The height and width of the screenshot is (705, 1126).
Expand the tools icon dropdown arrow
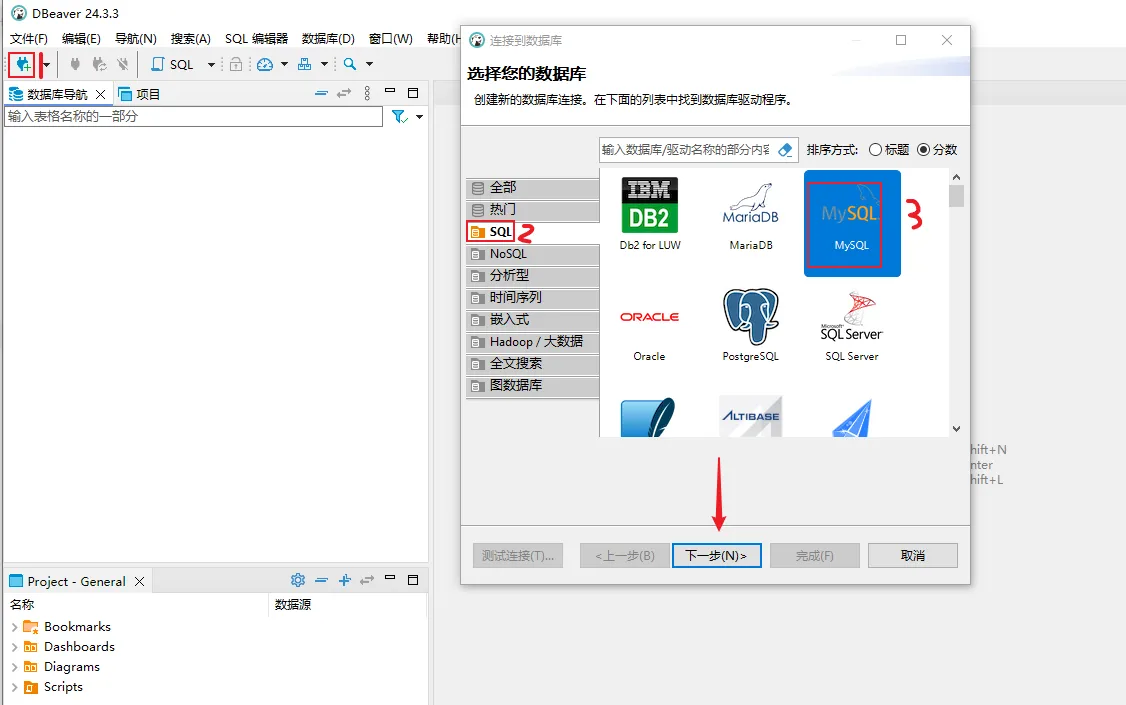click(324, 65)
